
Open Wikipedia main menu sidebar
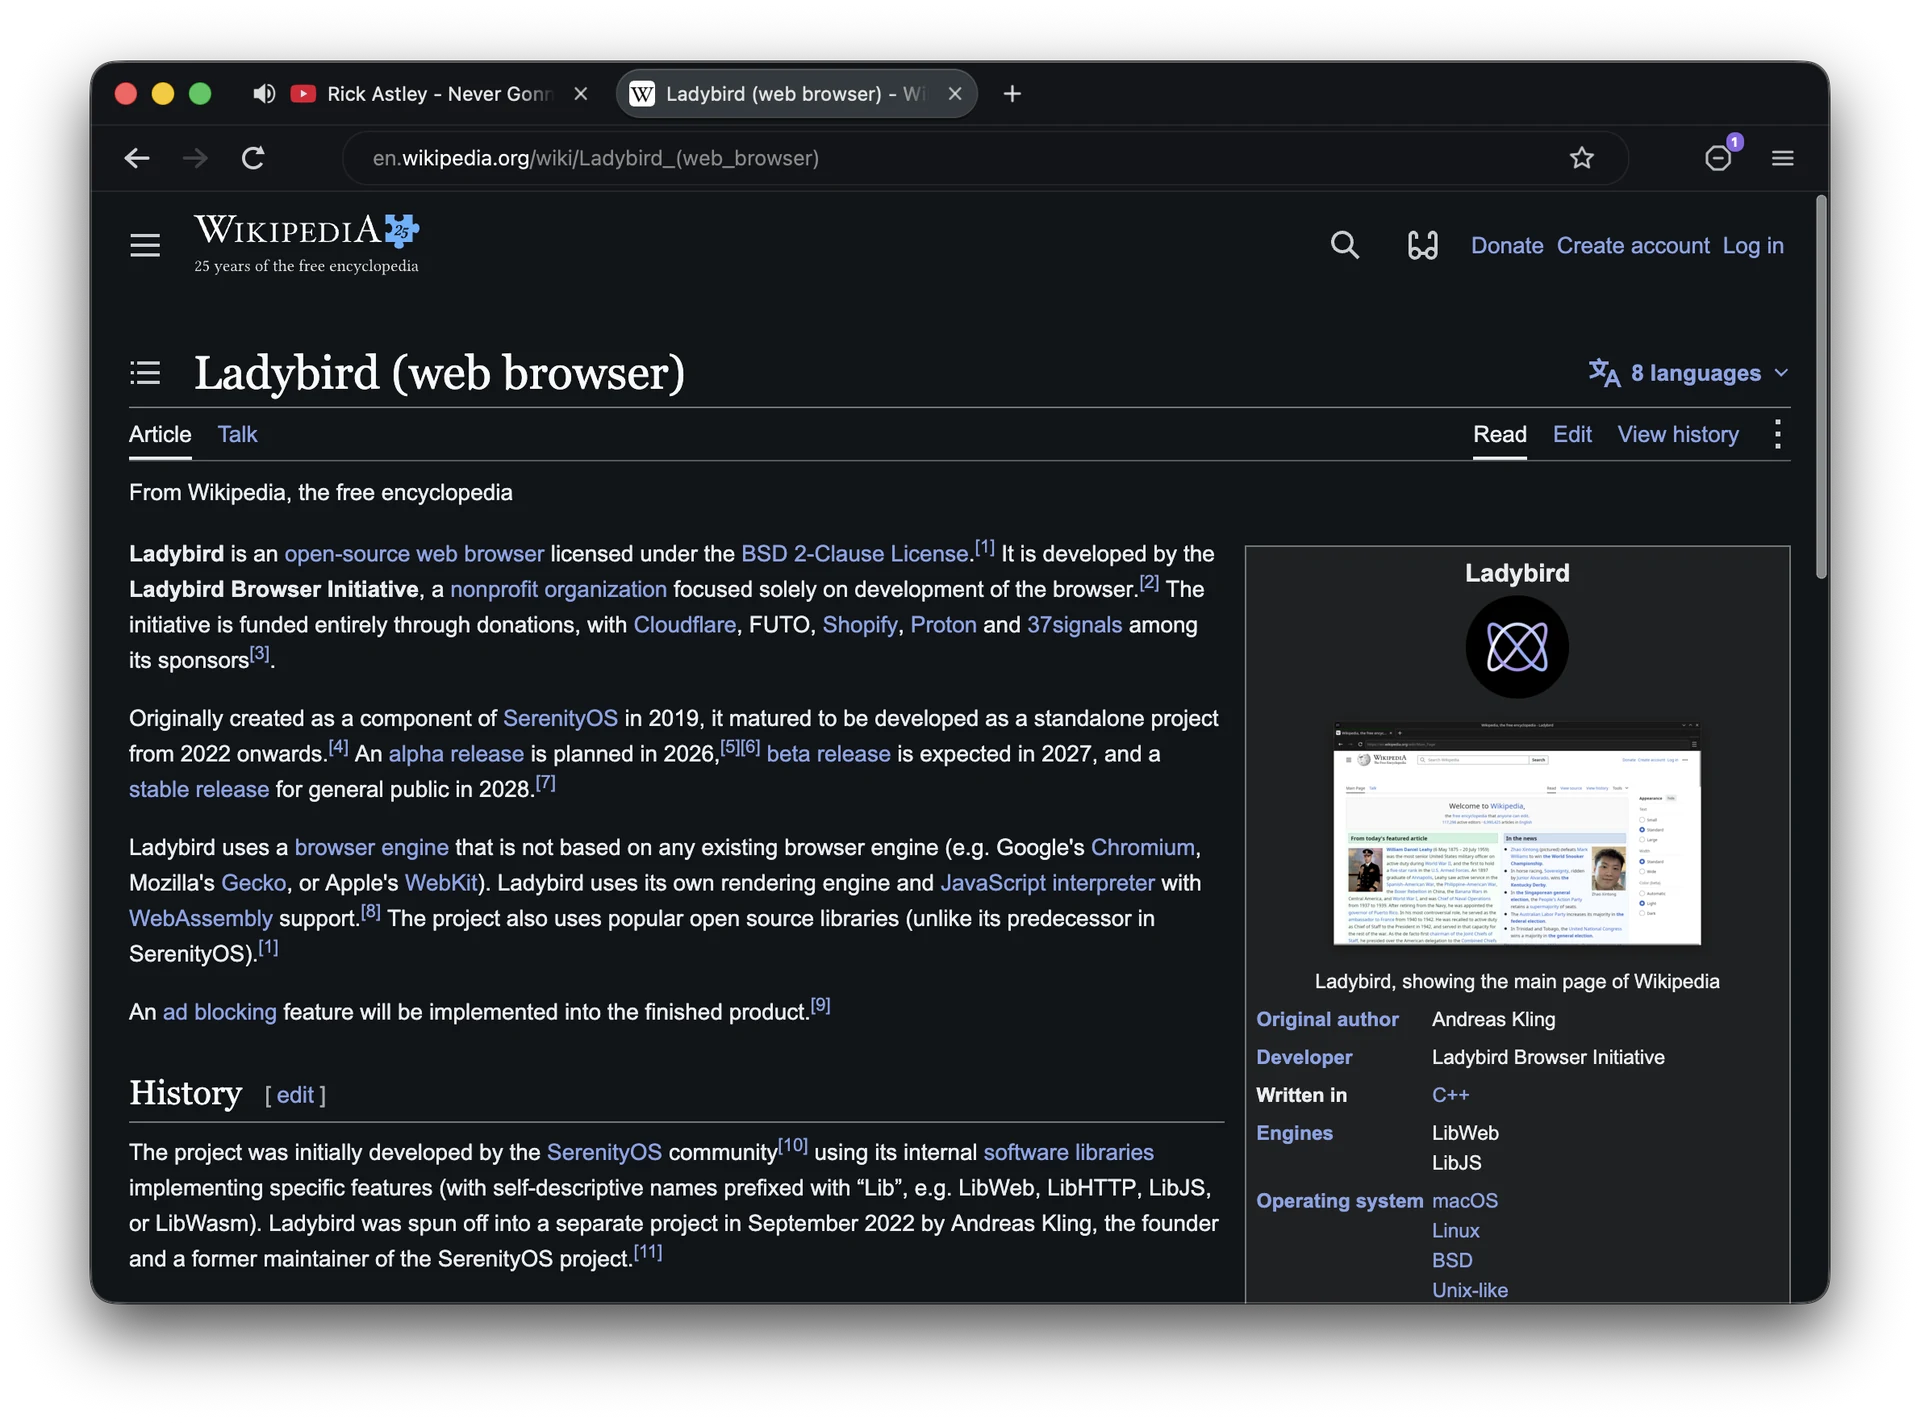pos(145,245)
